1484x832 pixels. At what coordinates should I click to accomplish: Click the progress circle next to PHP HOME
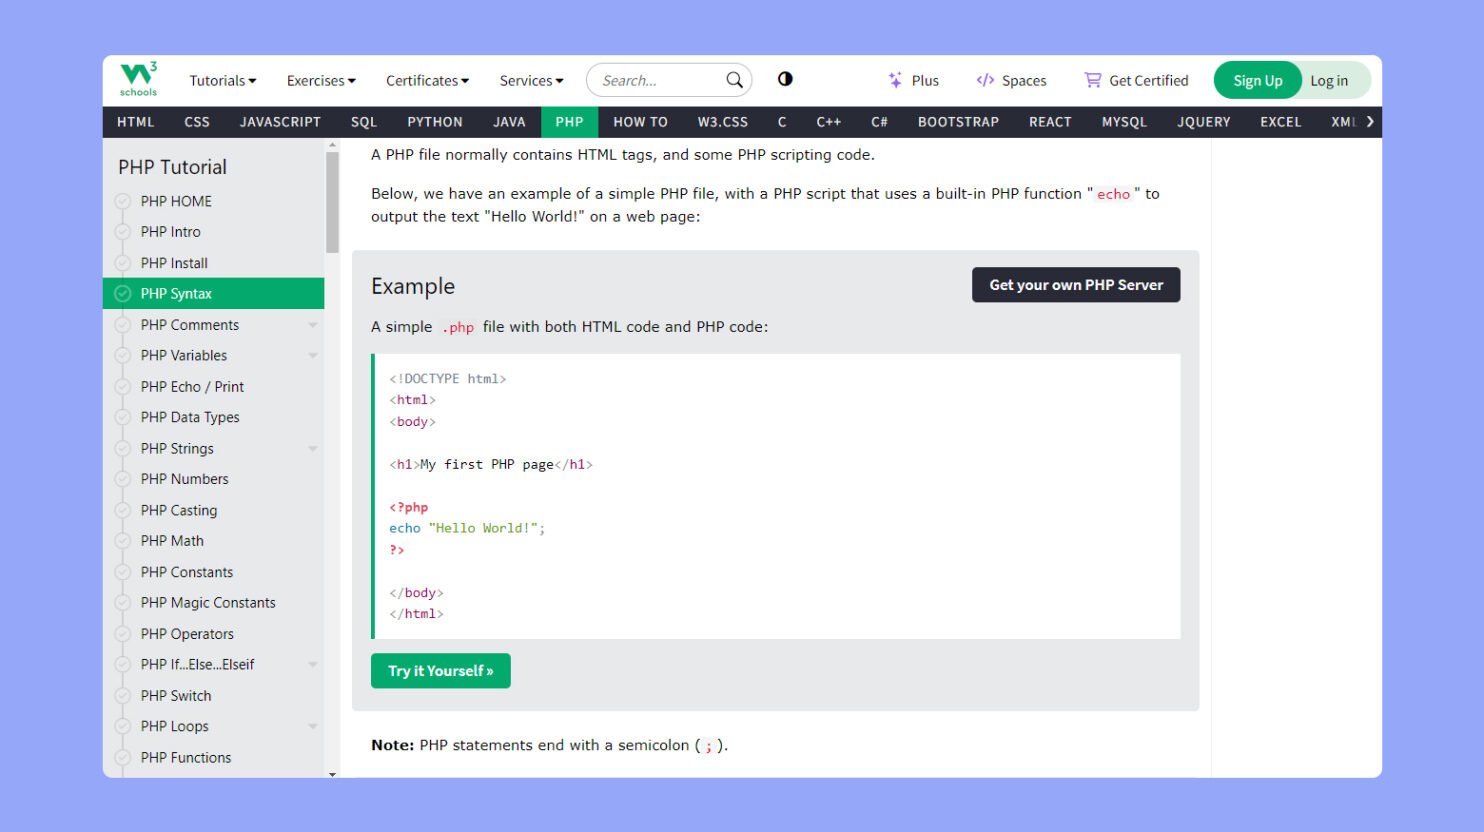[x=121, y=201]
